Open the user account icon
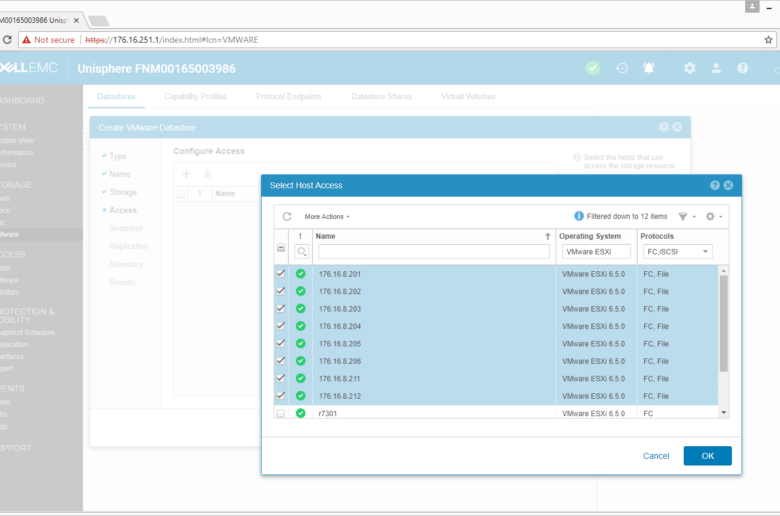Screen dimensions: 780x516 tap(716, 68)
